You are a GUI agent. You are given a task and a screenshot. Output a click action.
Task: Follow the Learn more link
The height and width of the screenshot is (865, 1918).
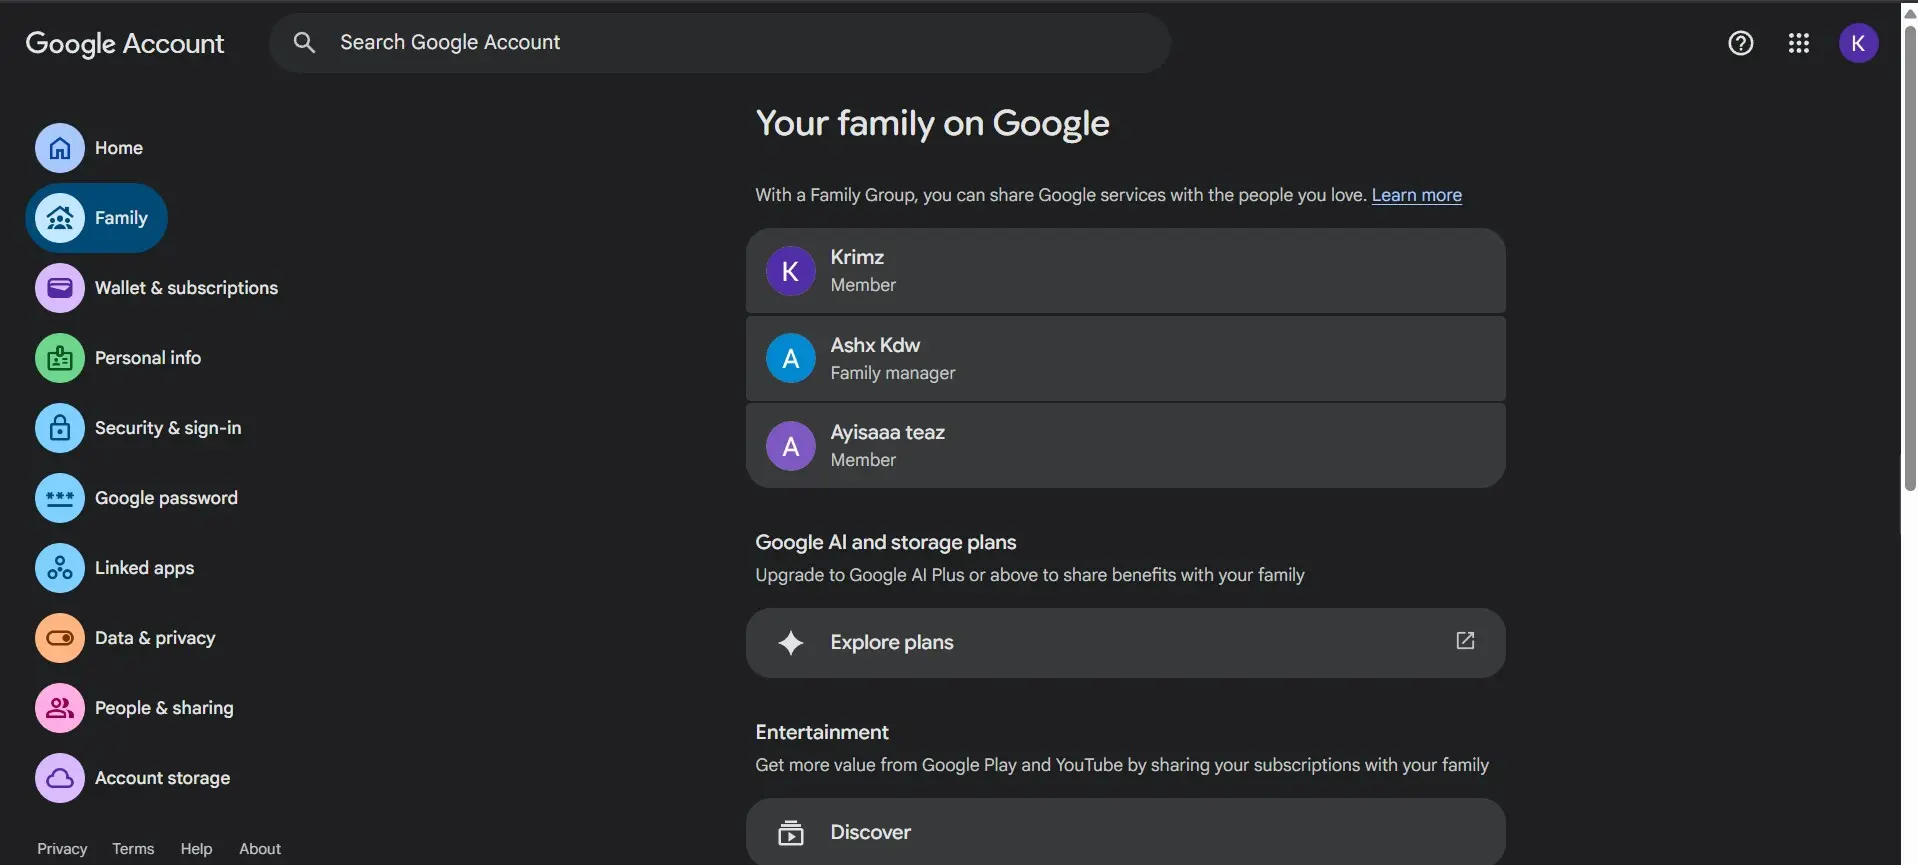click(1416, 195)
